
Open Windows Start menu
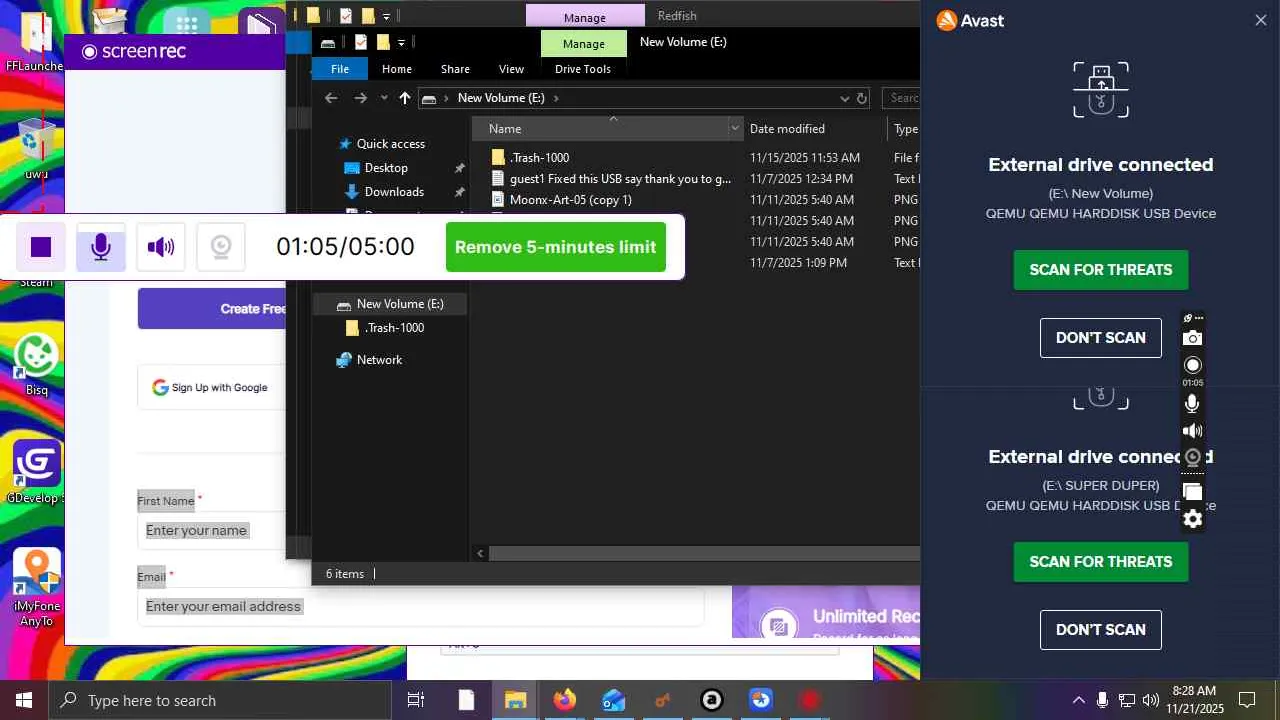coord(24,700)
